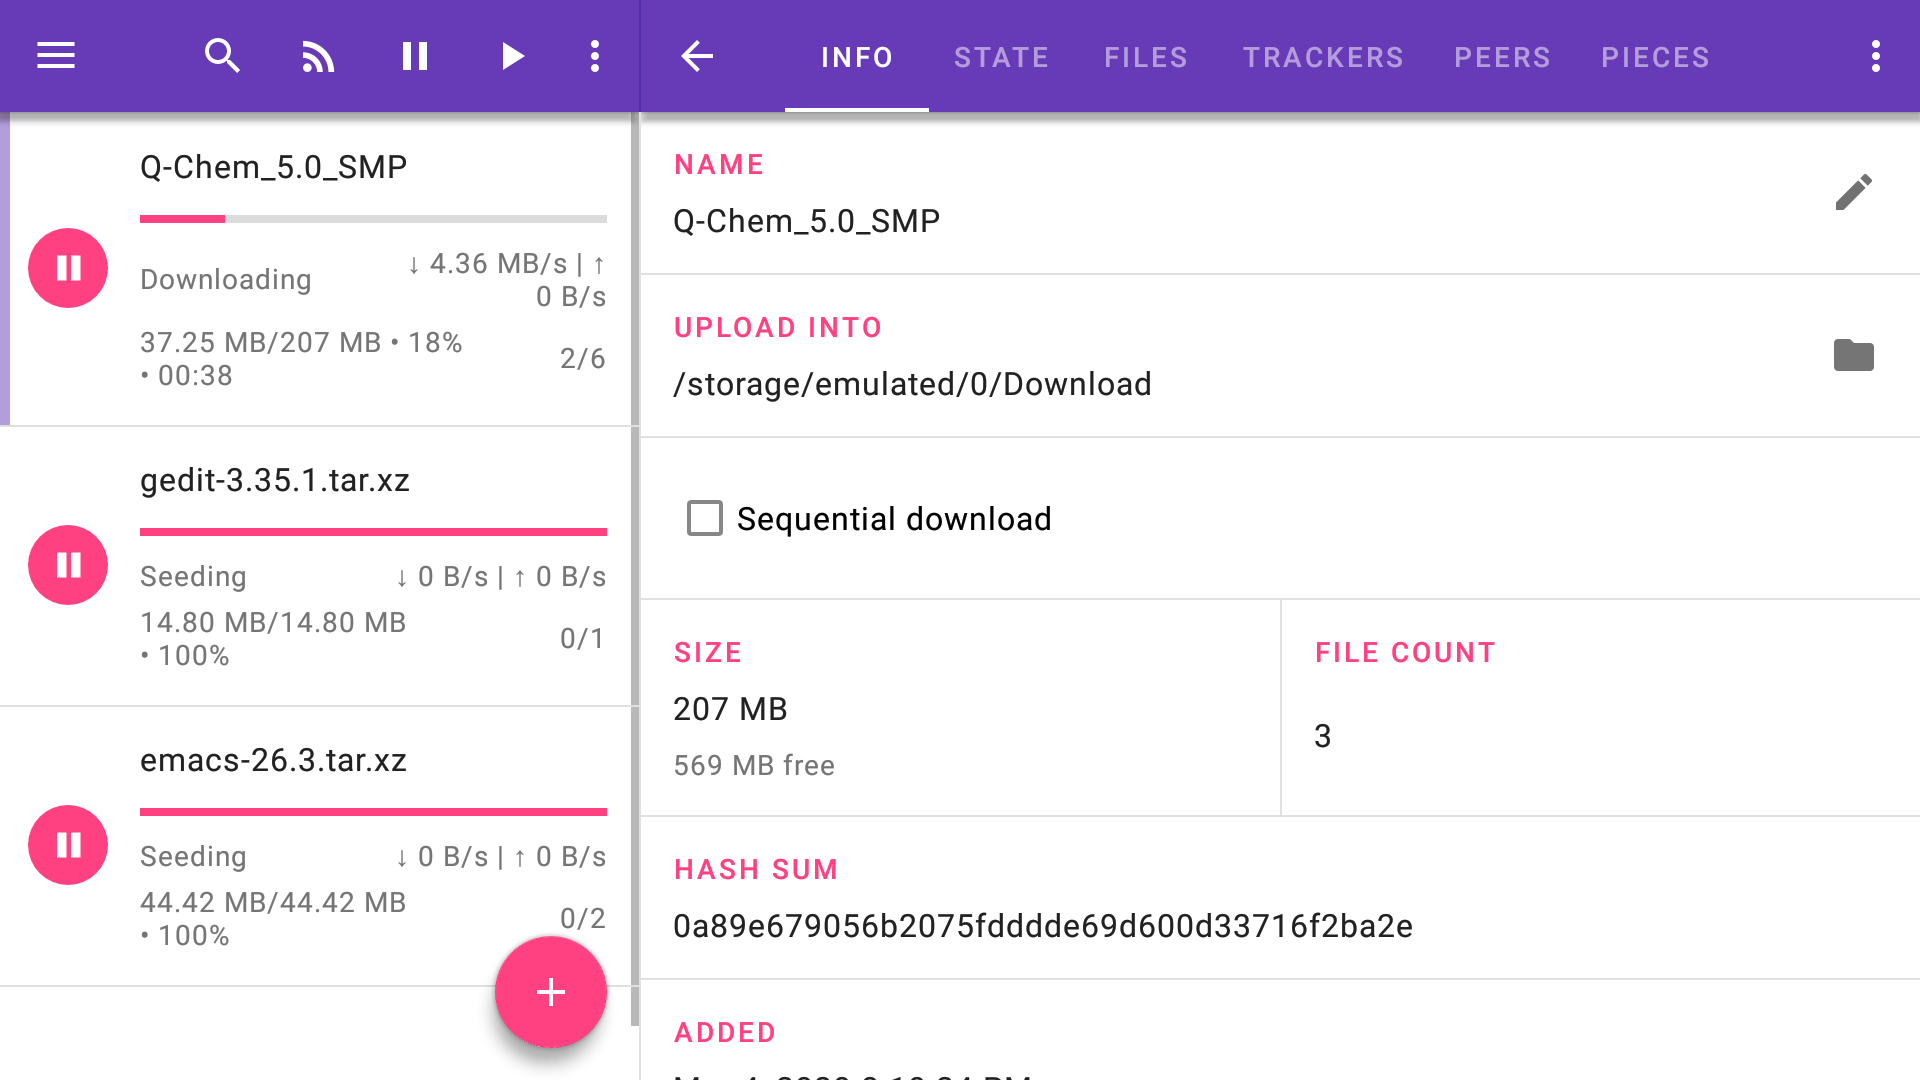Open the detail pane overflow menu
The width and height of the screenshot is (1920, 1080).
pos(1875,56)
